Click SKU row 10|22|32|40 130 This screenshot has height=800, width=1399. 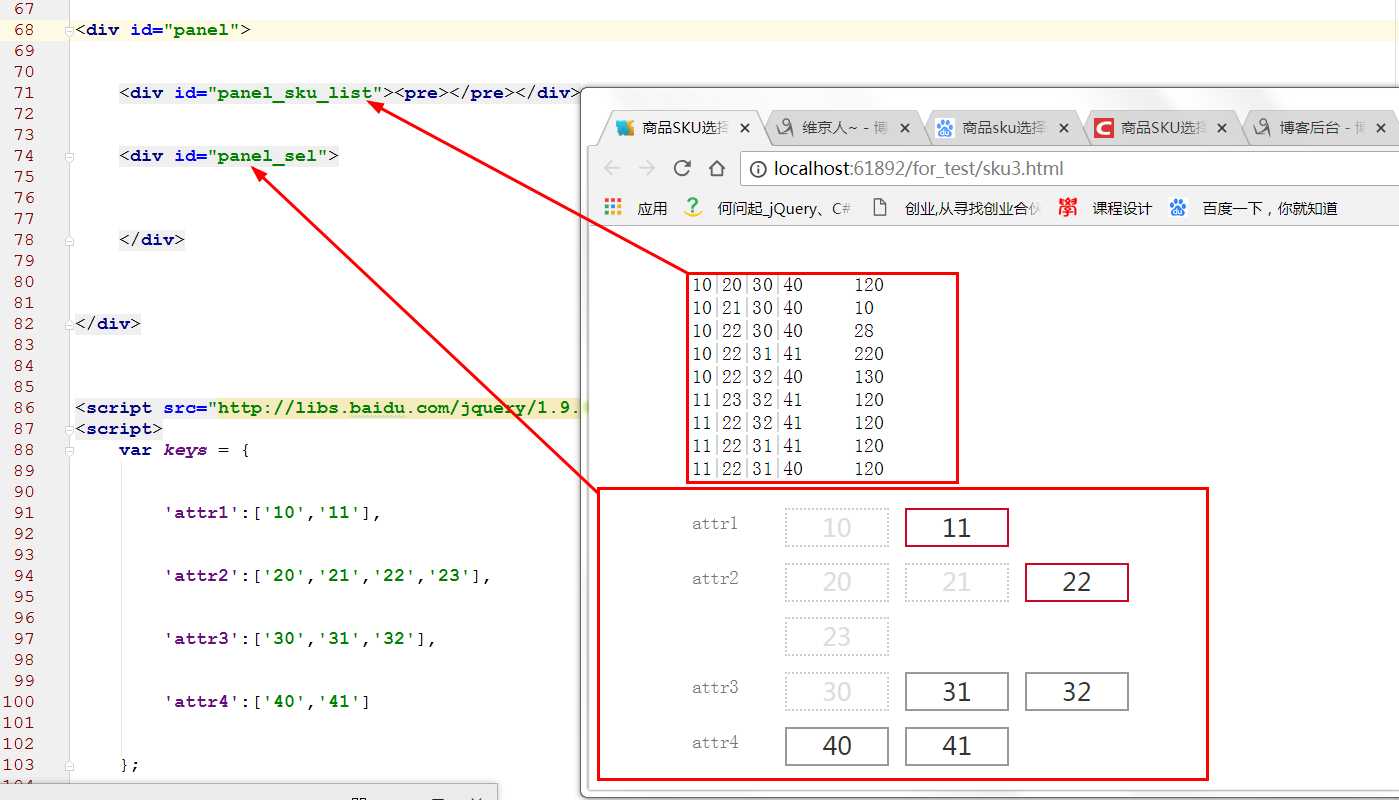(x=788, y=377)
